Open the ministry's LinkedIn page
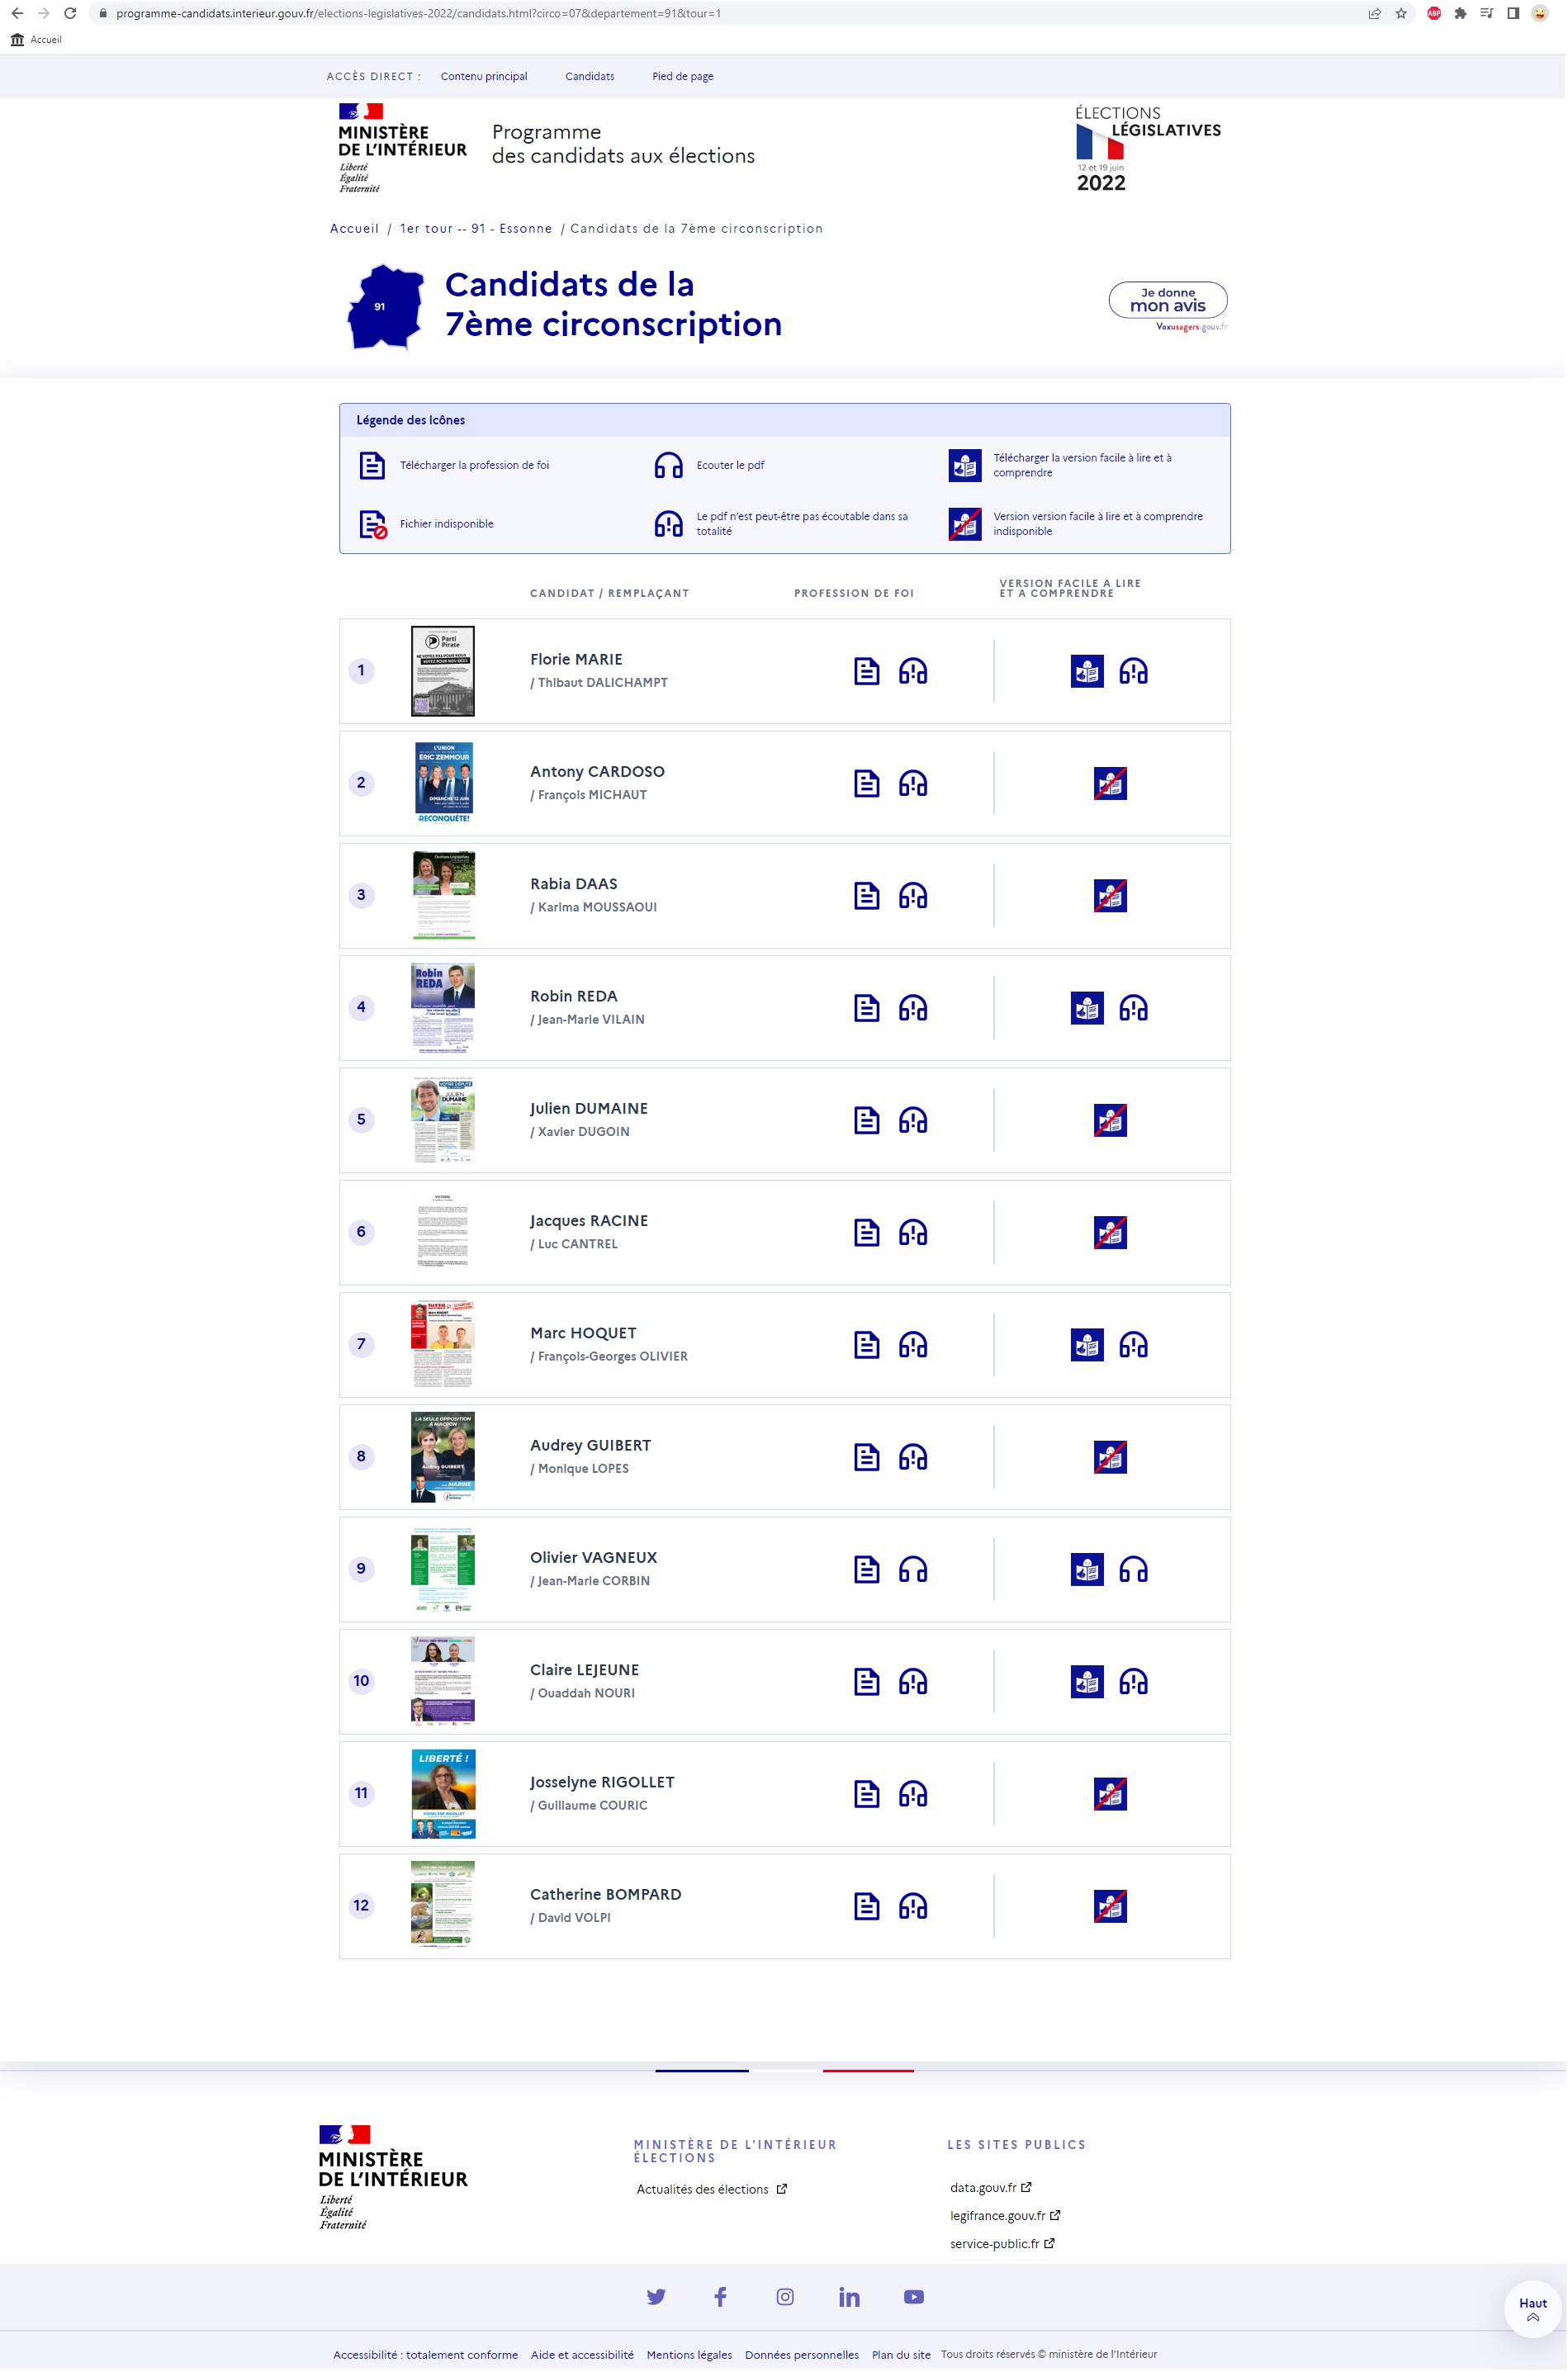Viewport: 1568px width, 2372px height. pos(848,2296)
